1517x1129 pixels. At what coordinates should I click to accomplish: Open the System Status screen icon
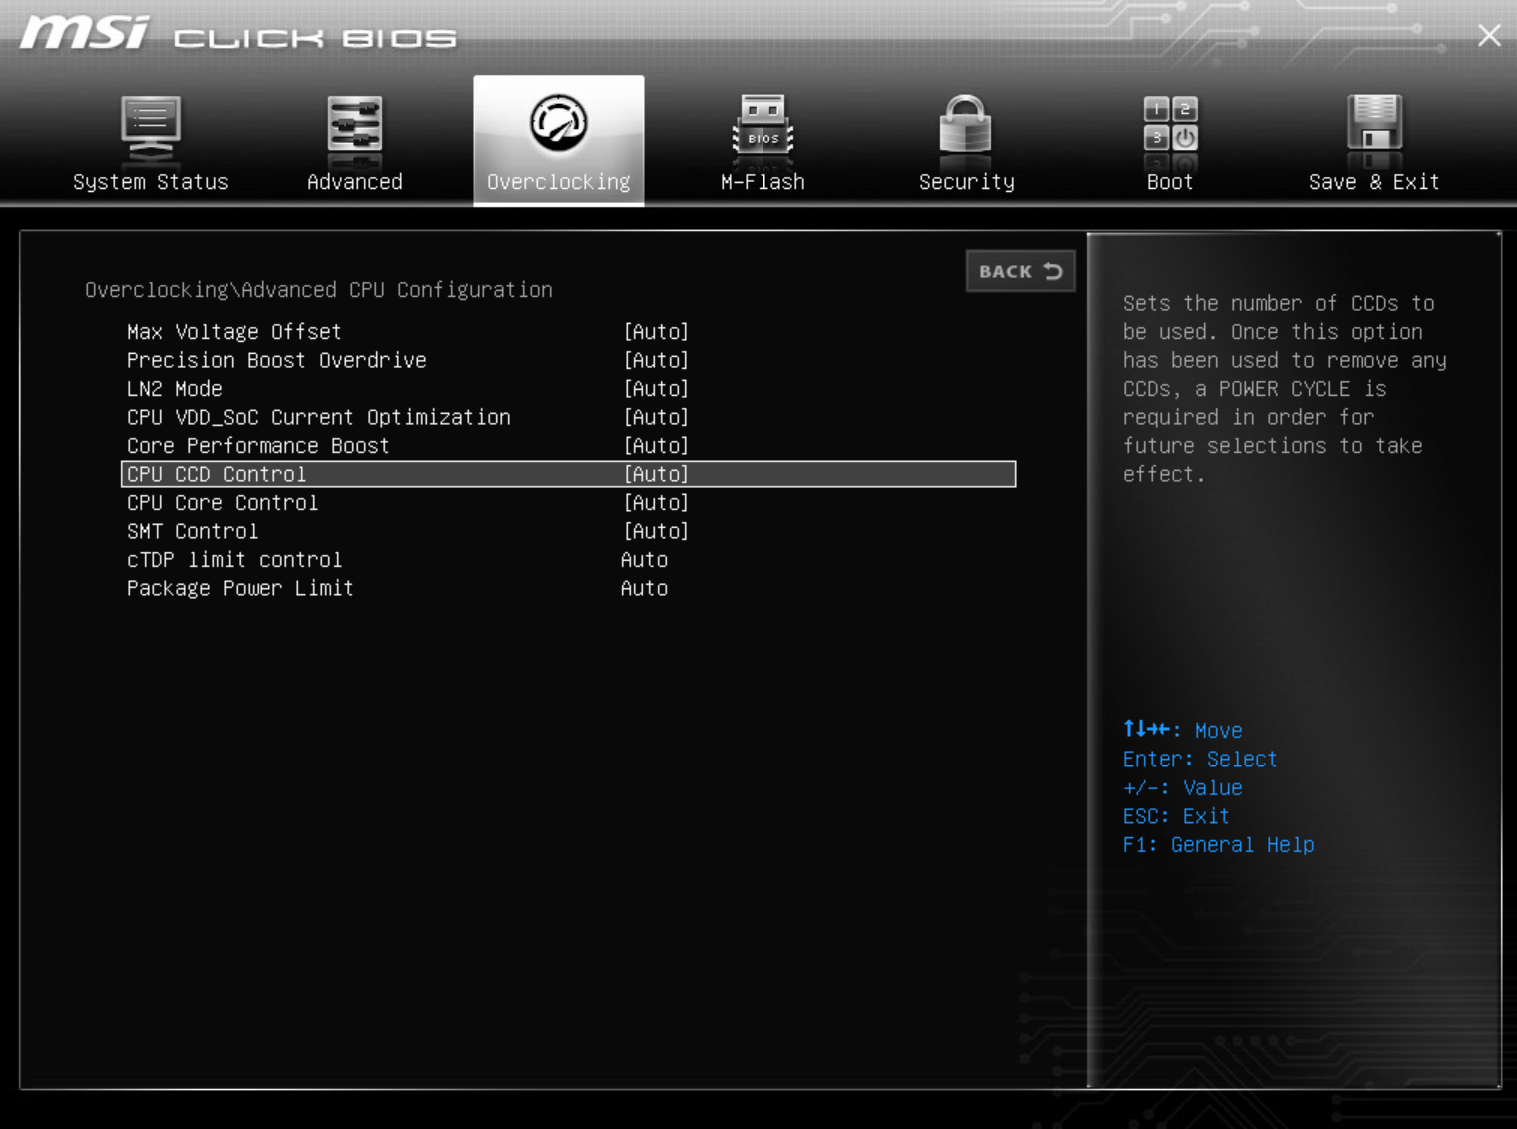pos(150,128)
